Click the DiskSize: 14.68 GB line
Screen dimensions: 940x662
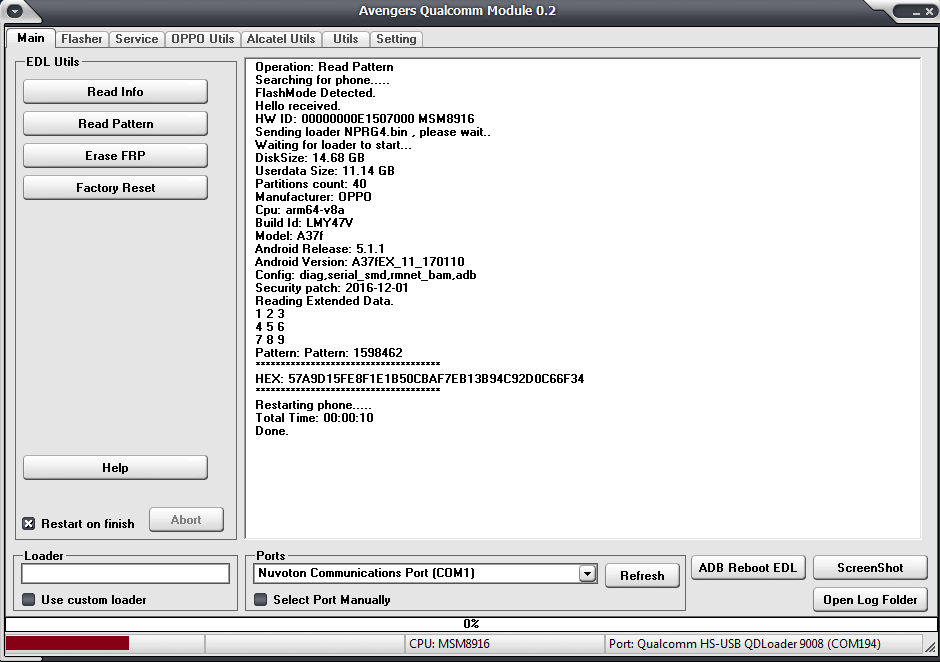click(x=310, y=158)
